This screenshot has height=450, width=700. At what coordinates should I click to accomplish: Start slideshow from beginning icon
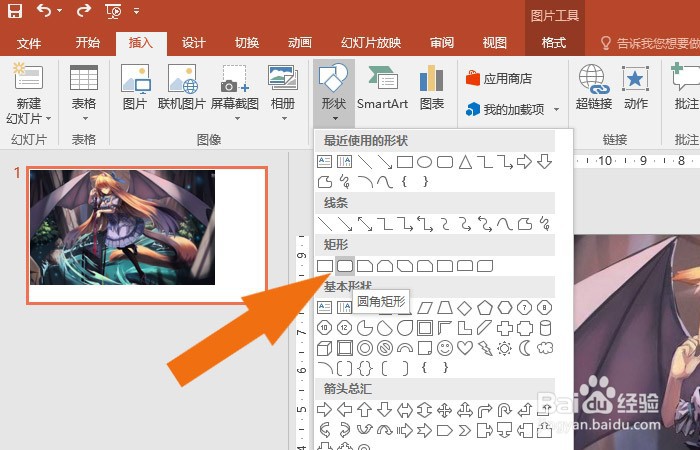click(113, 11)
